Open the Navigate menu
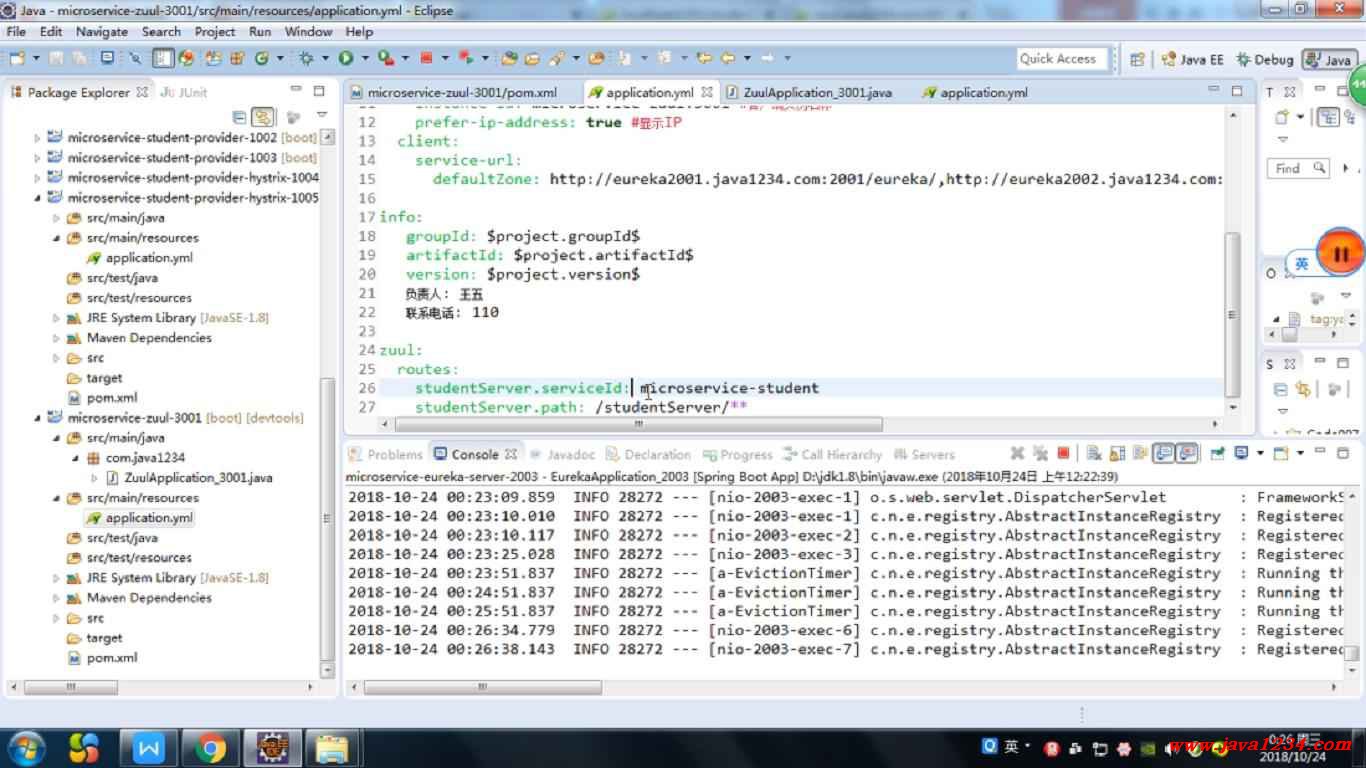The height and width of the screenshot is (768, 1366). click(101, 32)
